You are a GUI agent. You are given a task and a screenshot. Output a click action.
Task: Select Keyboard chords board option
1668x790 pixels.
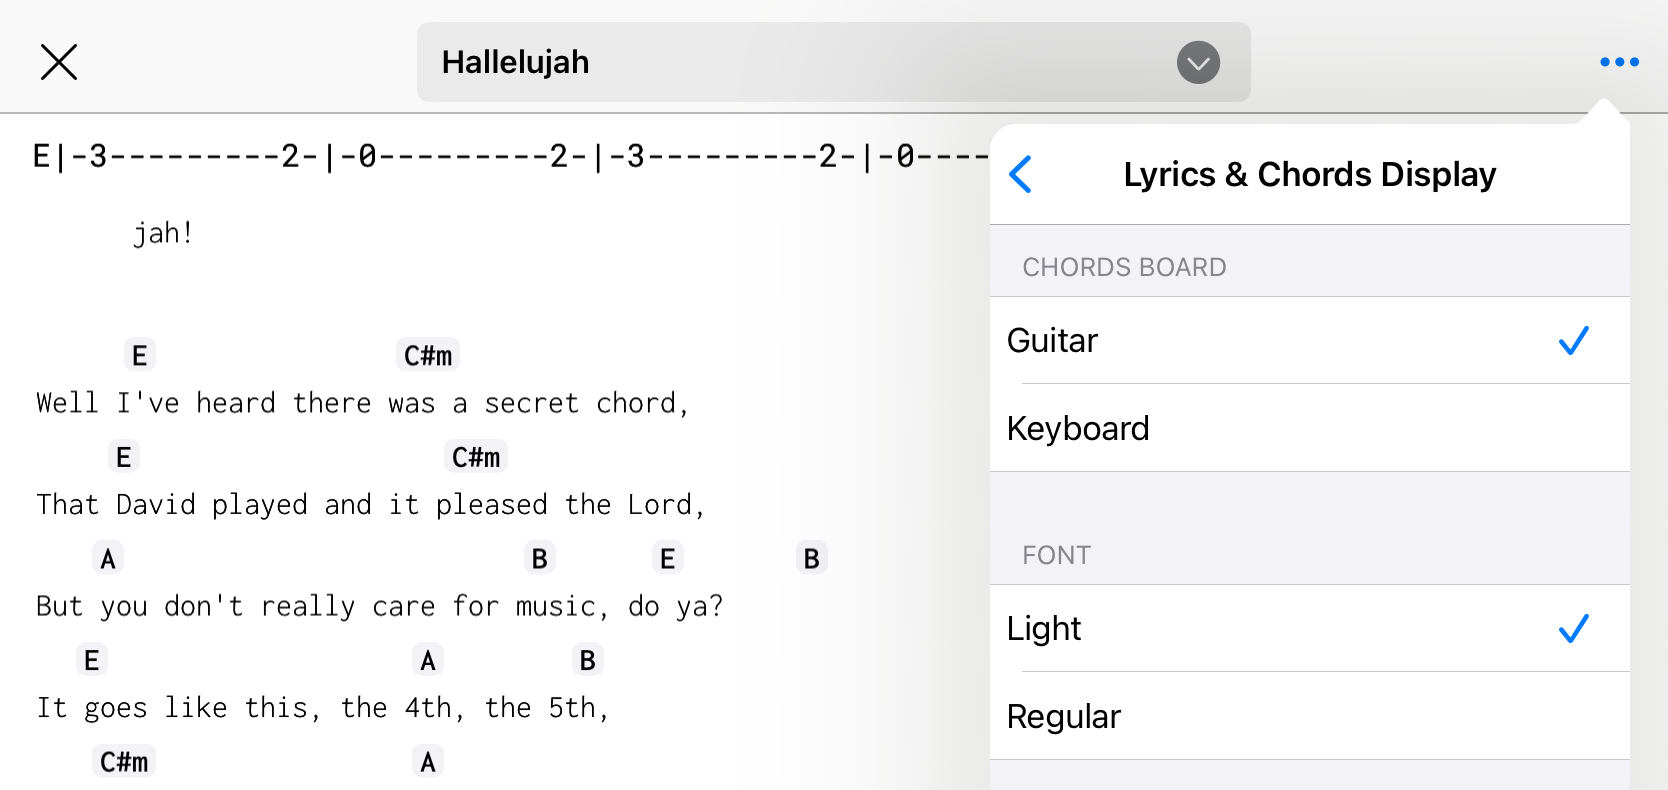[x=1309, y=428]
